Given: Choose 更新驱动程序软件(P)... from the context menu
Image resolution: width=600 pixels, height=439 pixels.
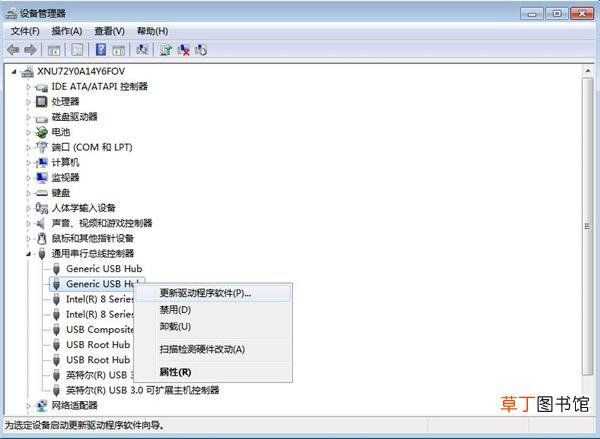Looking at the screenshot, I should click(213, 293).
